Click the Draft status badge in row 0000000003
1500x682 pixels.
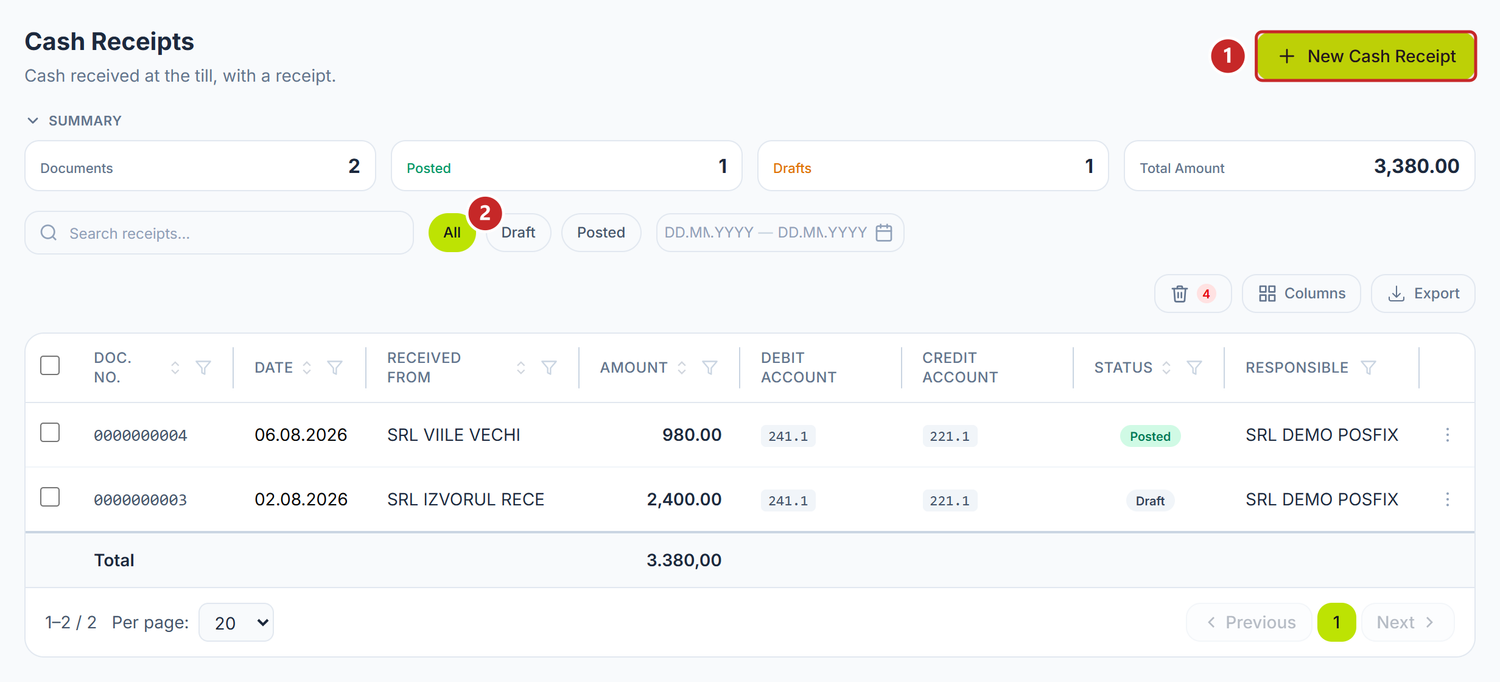[1150, 501]
